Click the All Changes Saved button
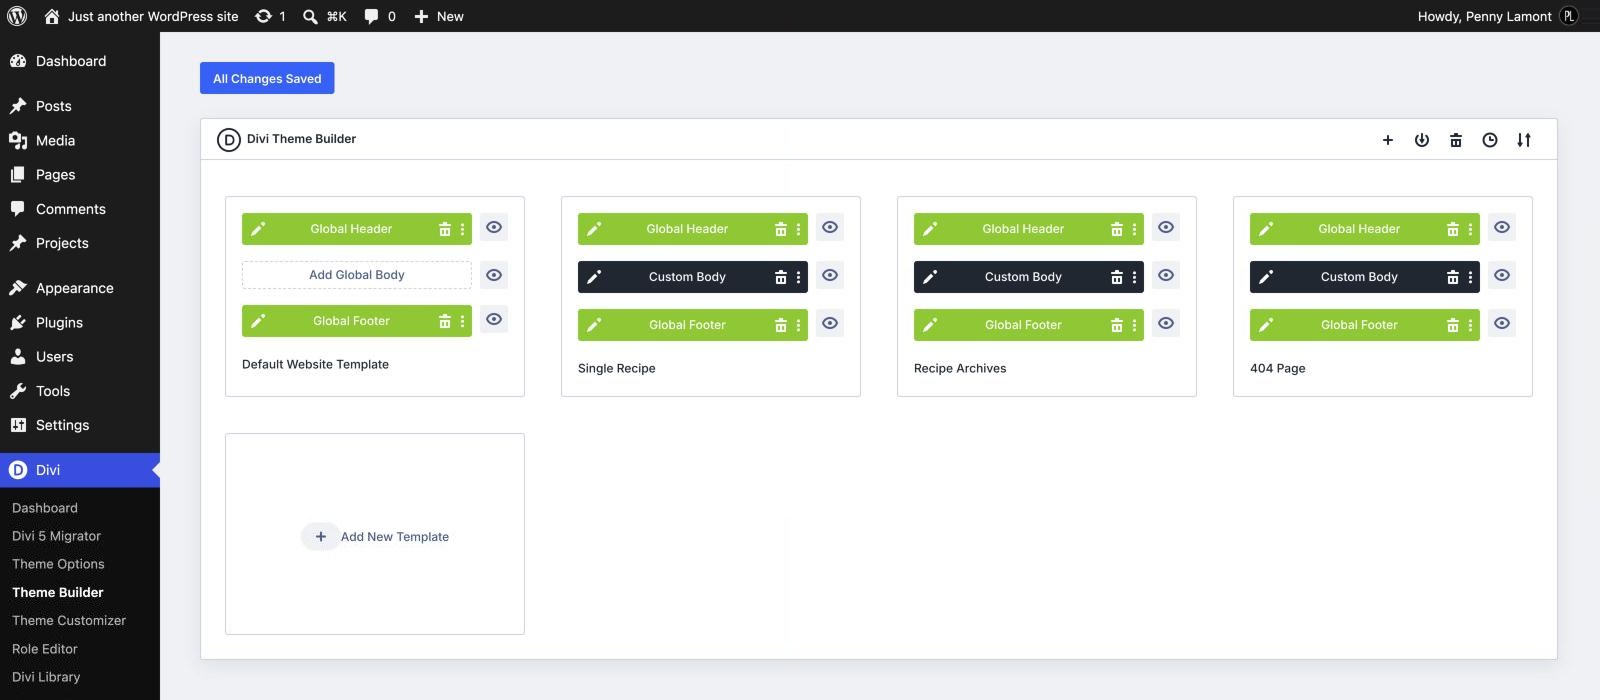Image resolution: width=1600 pixels, height=700 pixels. 267,78
